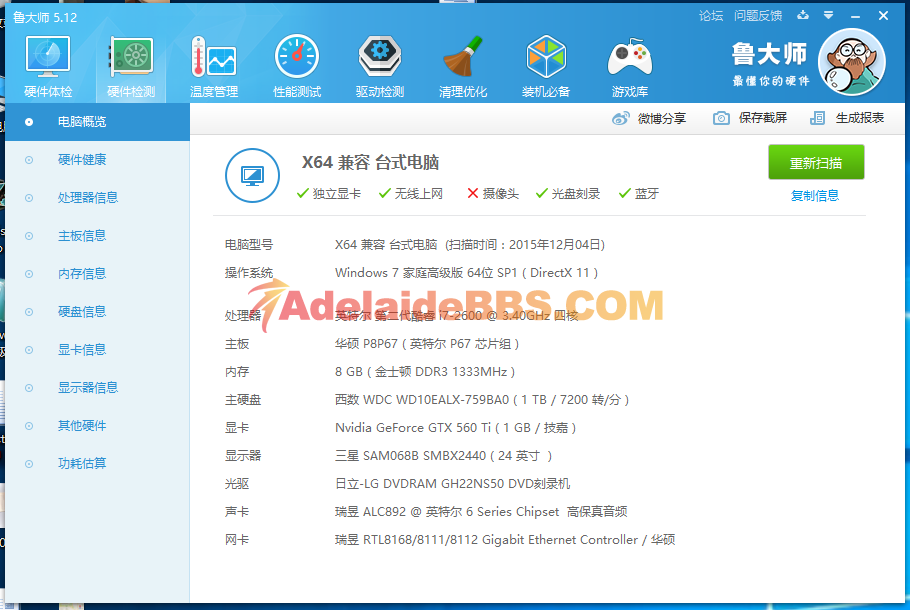
Task: Click the report generation icon
Action: tap(817, 118)
